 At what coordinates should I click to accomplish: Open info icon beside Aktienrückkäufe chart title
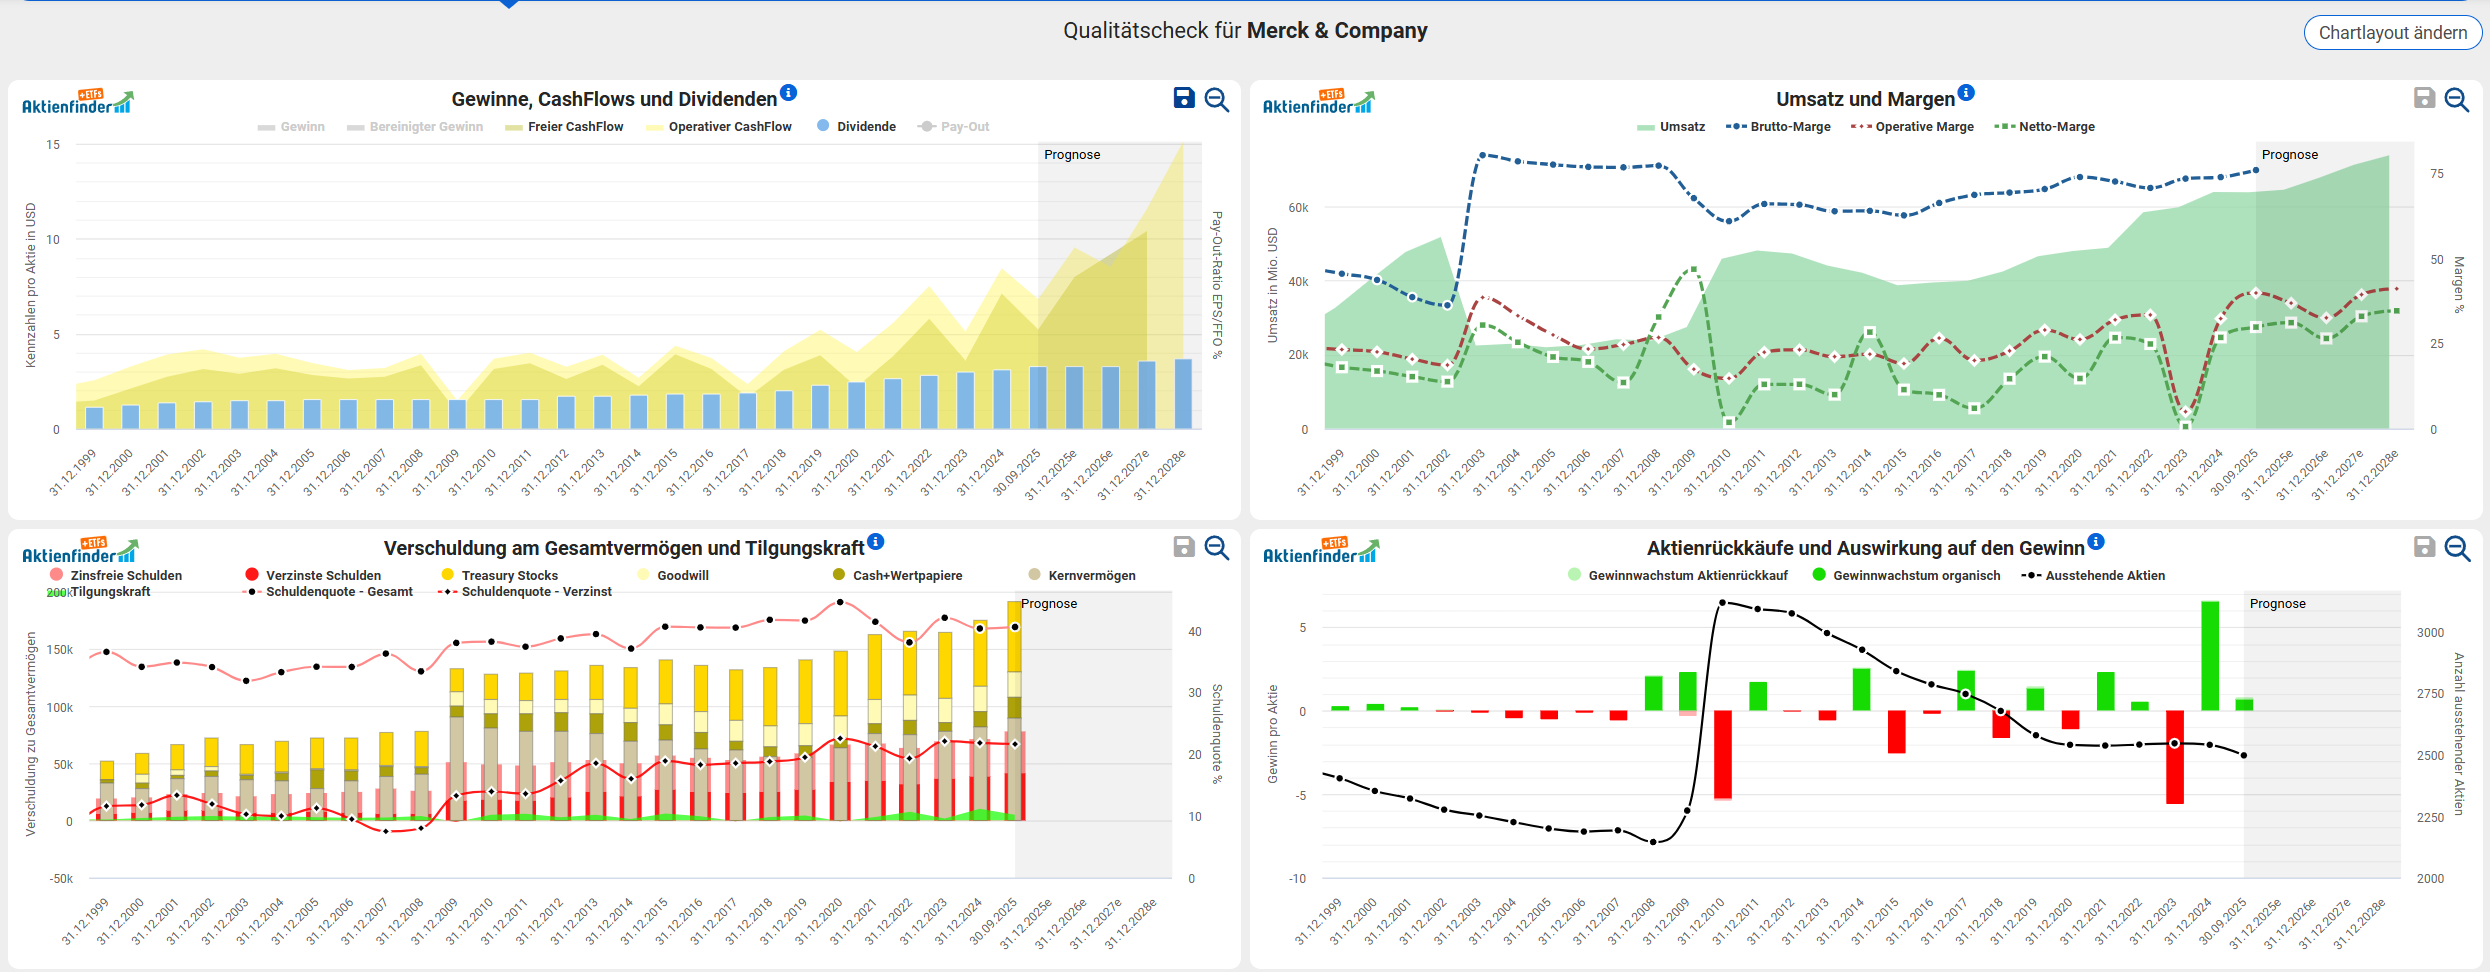tap(2096, 542)
